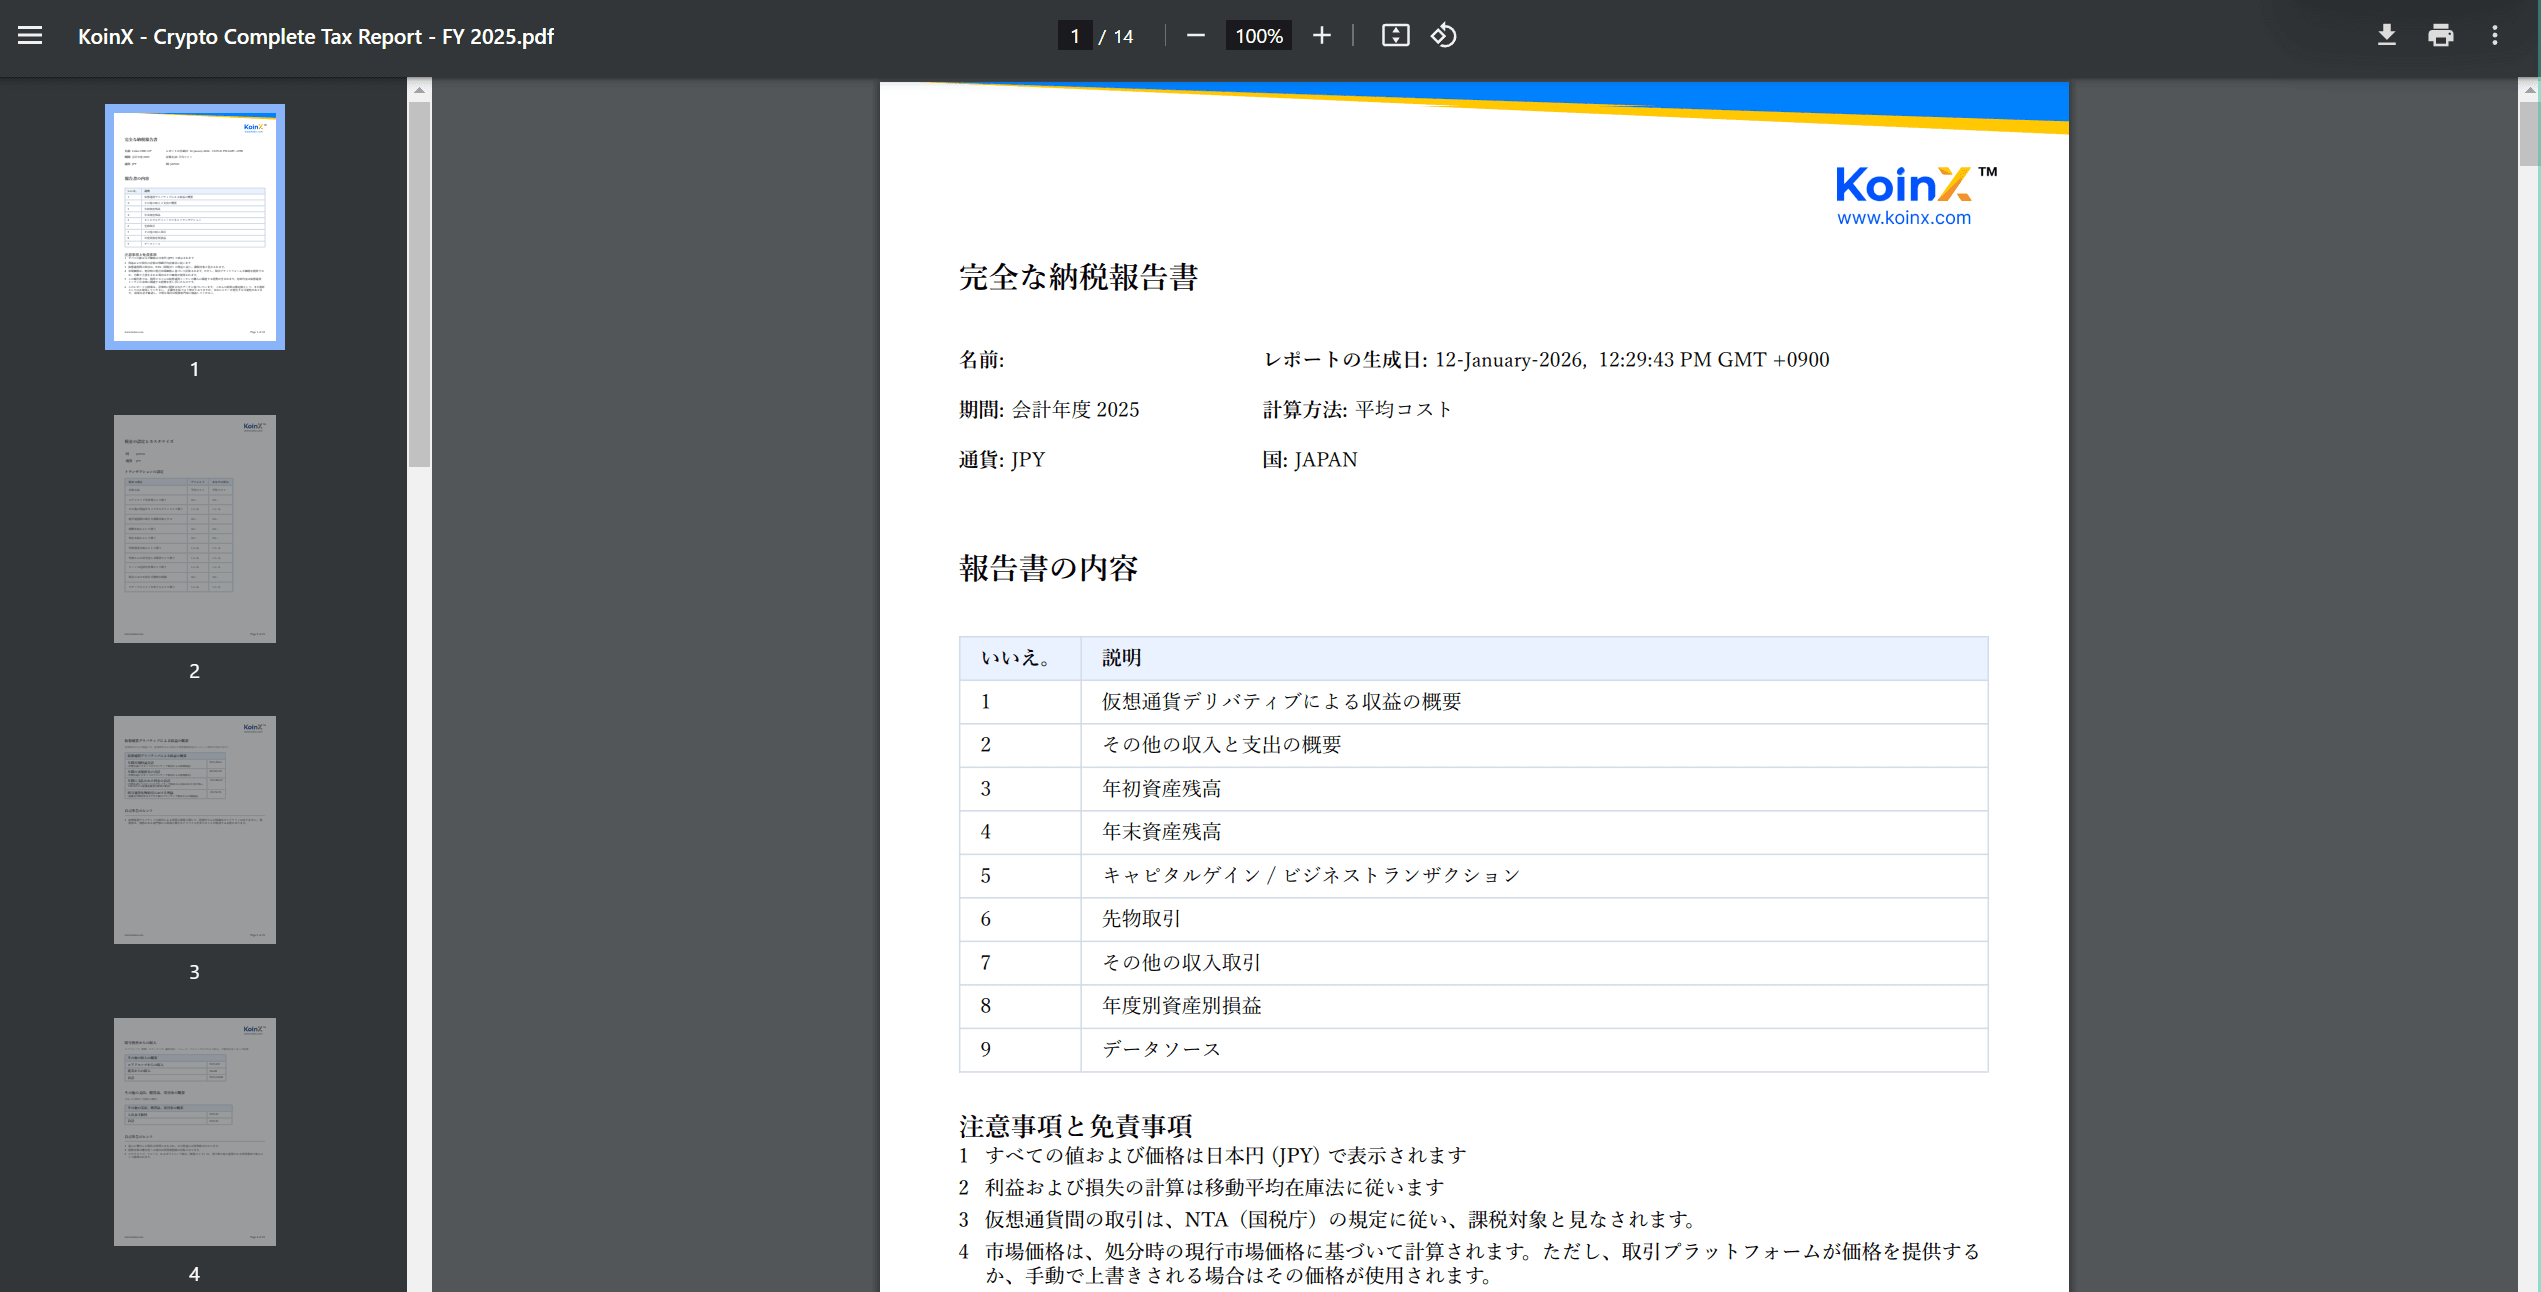Open page 2 thumbnail

195,528
